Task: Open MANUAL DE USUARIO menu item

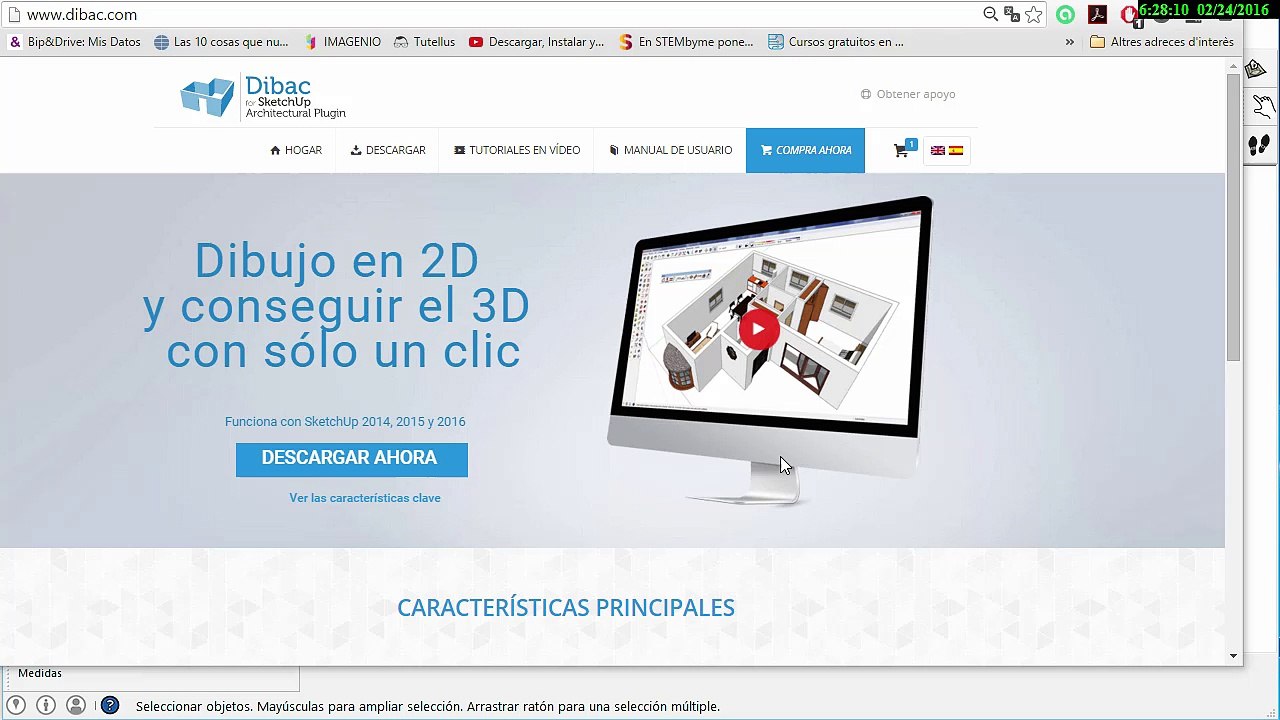Action: pyautogui.click(x=670, y=150)
